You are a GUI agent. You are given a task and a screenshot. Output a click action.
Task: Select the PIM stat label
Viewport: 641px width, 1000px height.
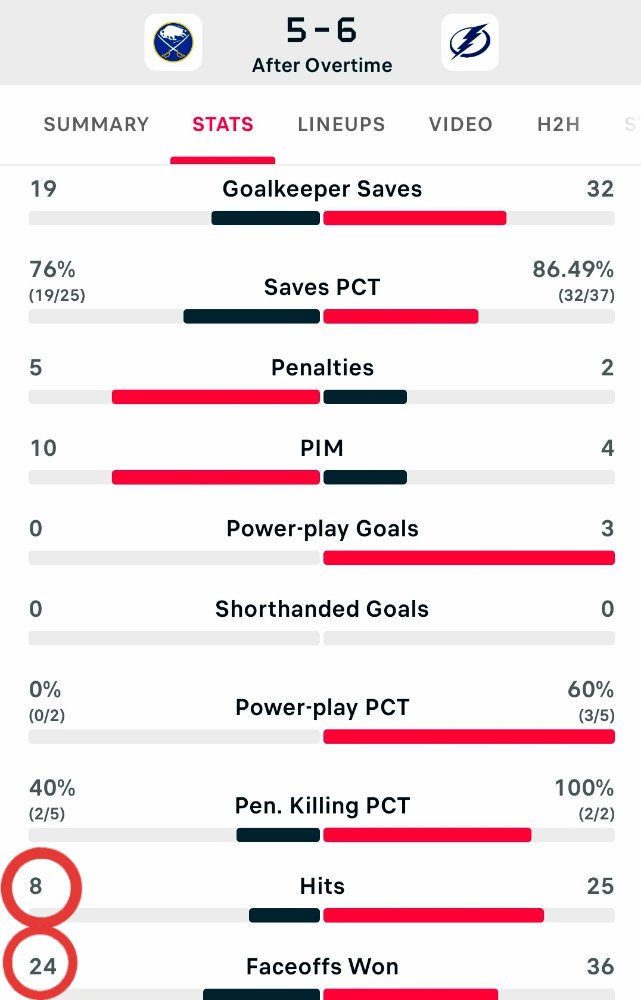click(x=322, y=448)
